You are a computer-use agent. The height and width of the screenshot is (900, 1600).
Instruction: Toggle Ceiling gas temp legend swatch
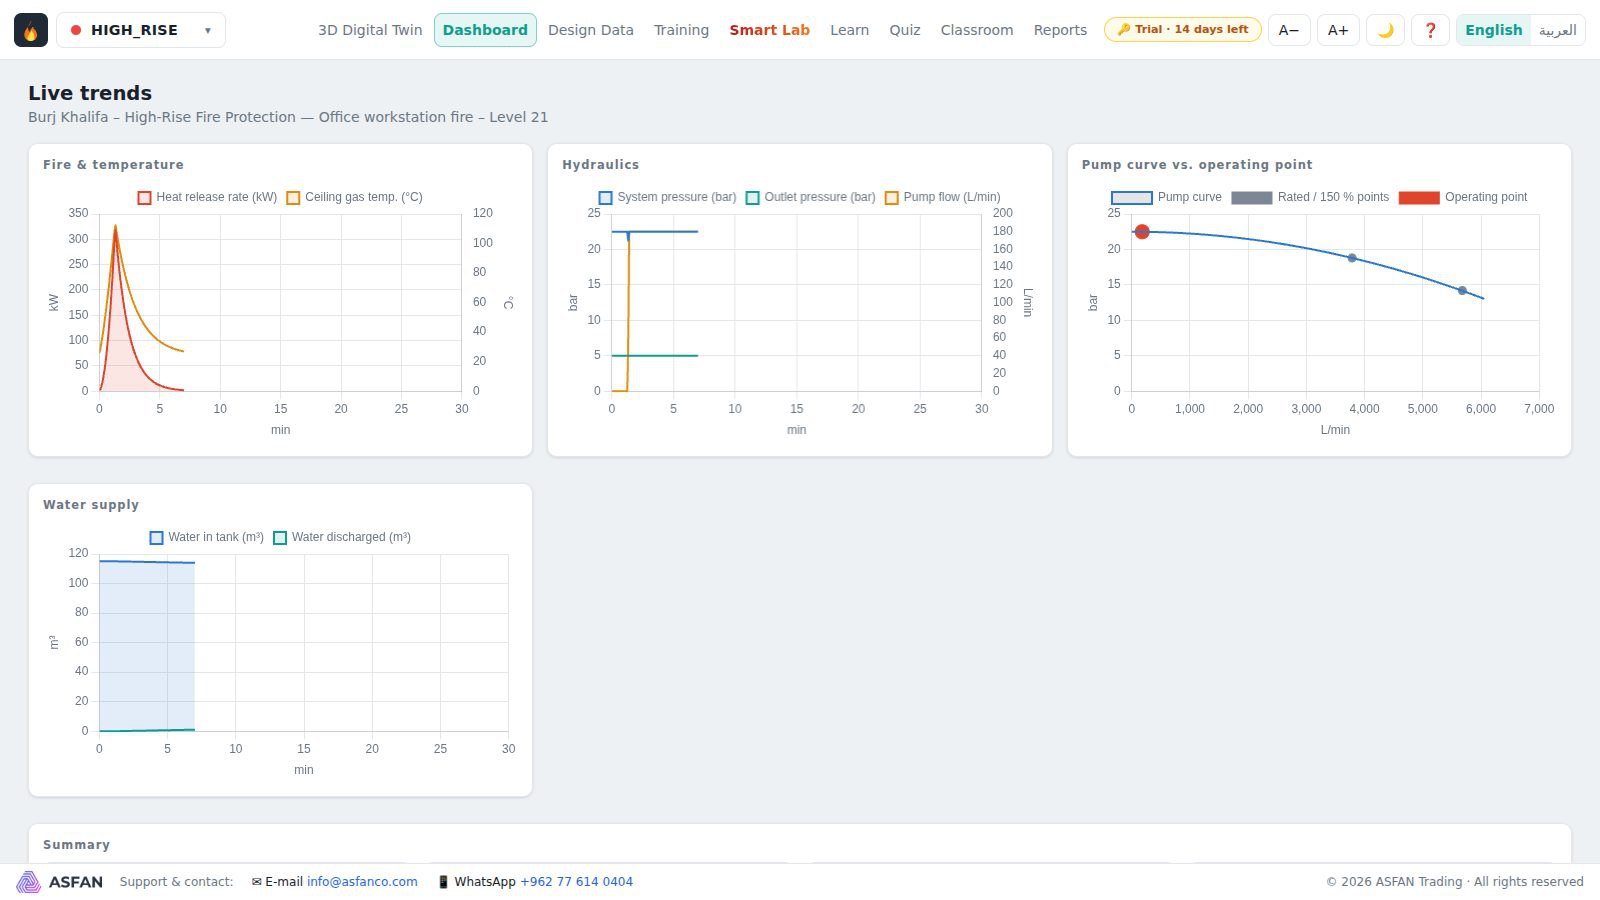click(x=293, y=198)
